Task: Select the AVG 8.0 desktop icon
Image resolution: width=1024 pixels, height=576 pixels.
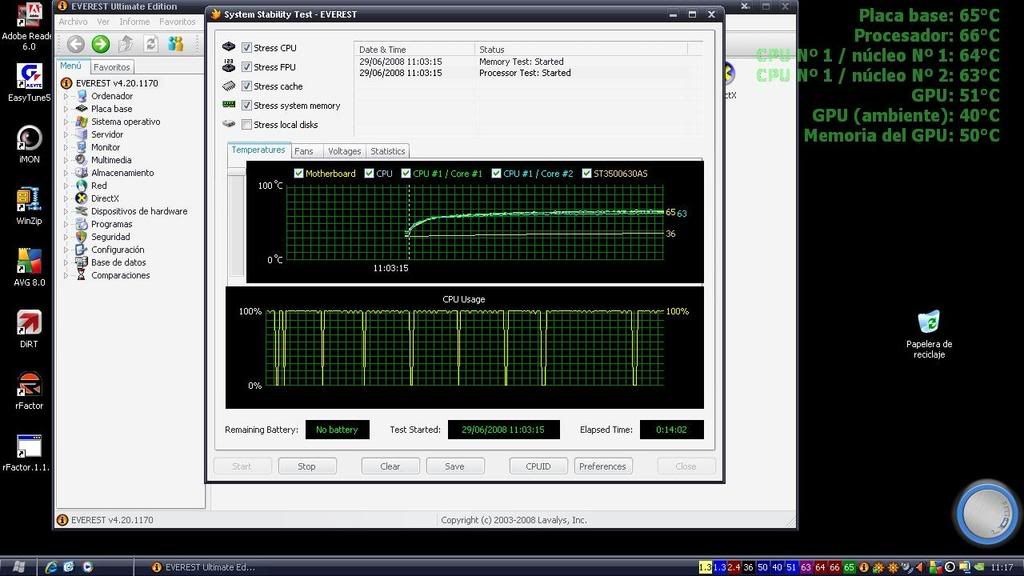Action: pyautogui.click(x=29, y=261)
